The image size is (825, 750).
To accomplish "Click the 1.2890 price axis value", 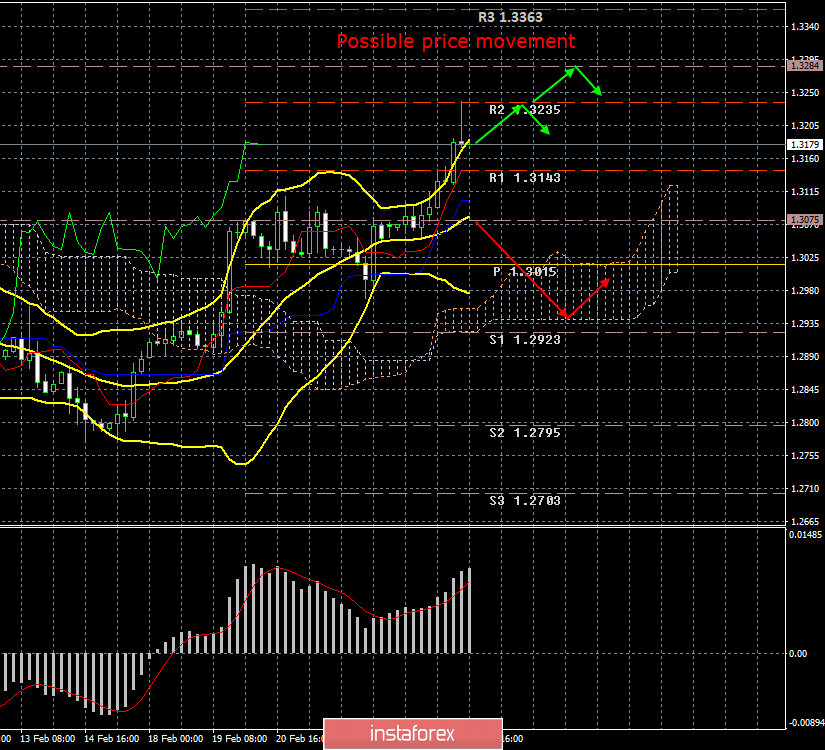I will (805, 357).
